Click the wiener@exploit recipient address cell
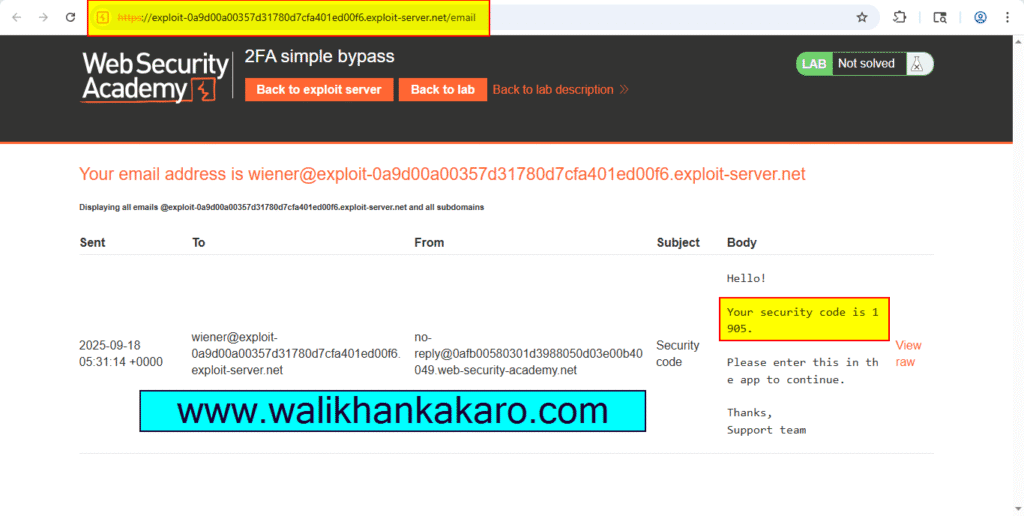 pos(296,353)
